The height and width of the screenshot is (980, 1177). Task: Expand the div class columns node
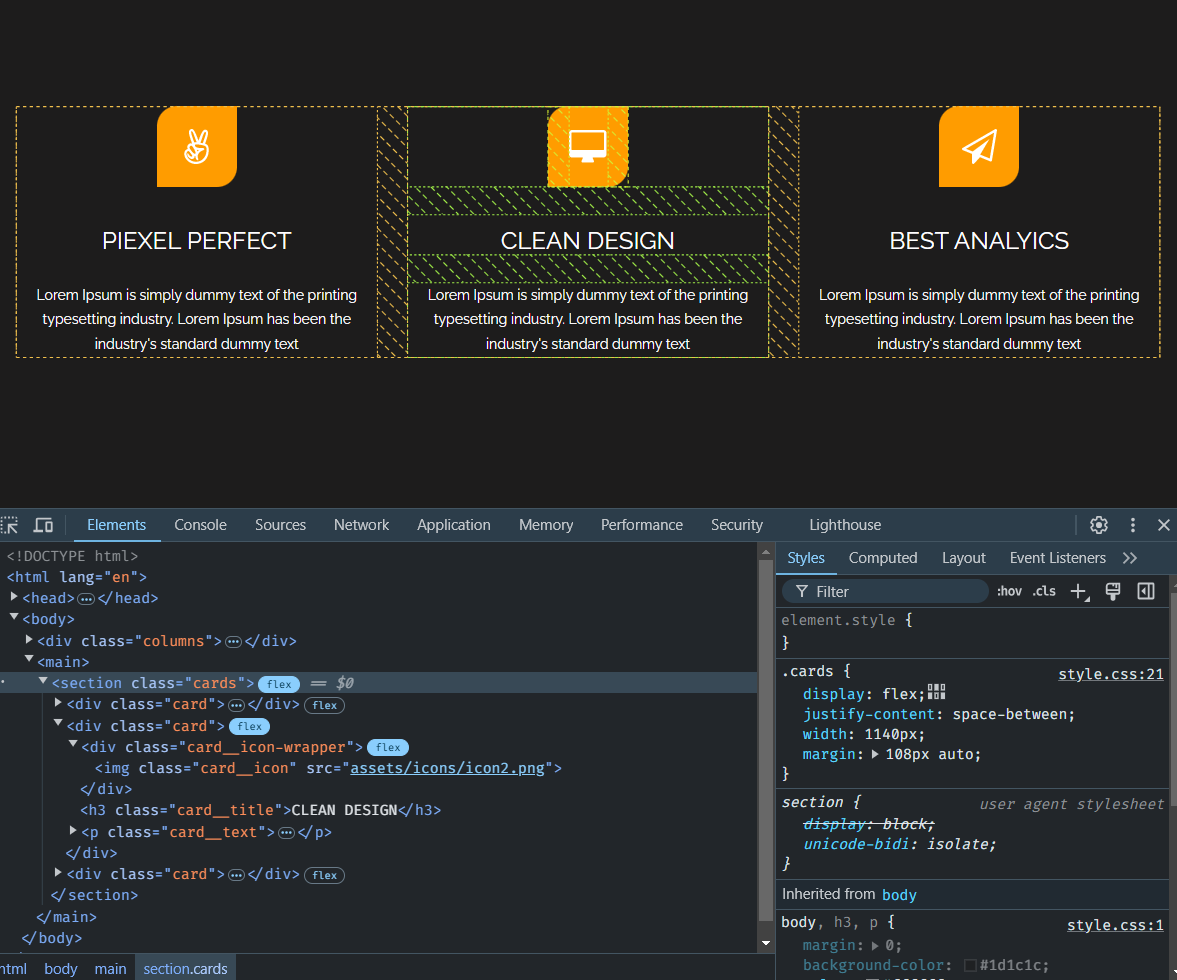tap(29, 639)
